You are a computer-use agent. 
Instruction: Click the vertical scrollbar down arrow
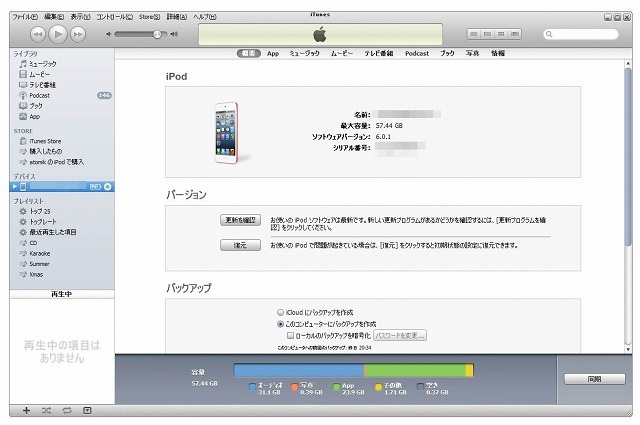(x=628, y=349)
